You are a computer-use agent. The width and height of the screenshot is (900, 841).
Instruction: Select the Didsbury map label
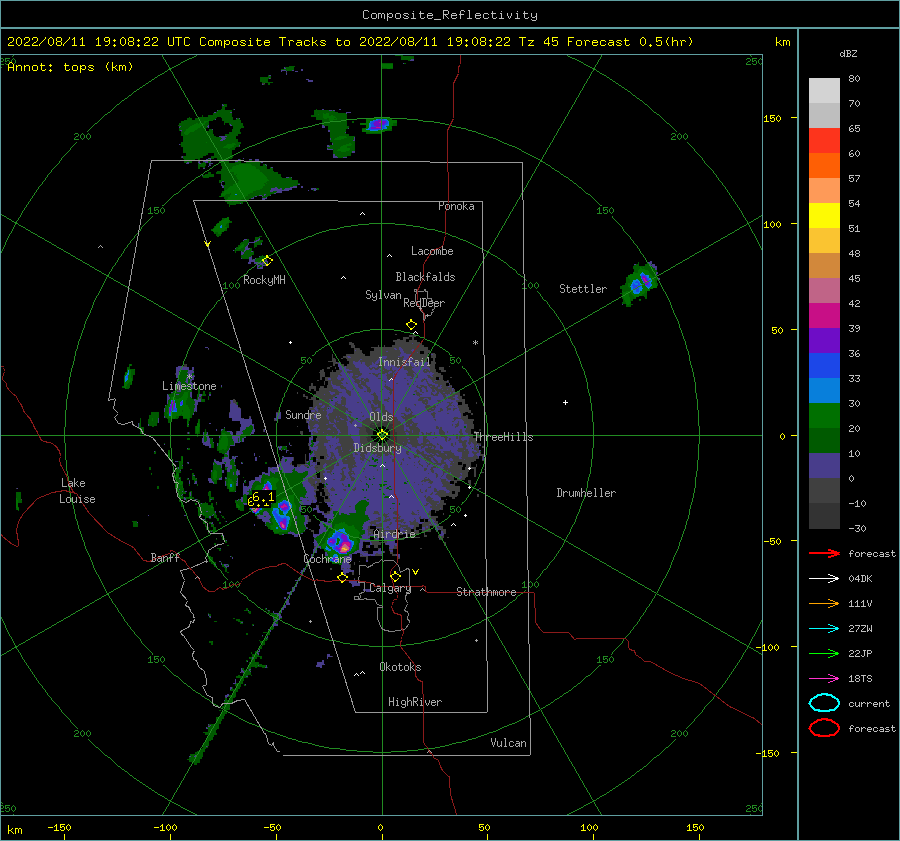377,448
